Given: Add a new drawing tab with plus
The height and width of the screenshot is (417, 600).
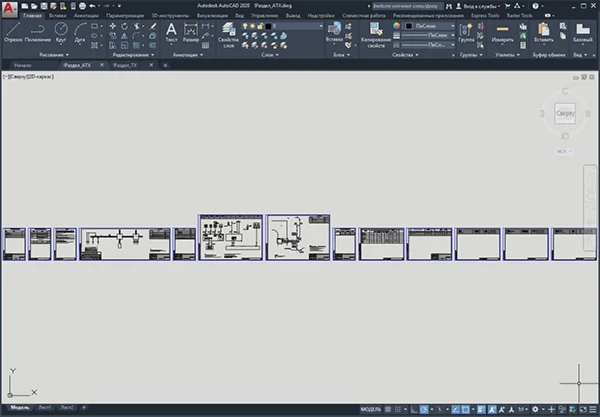Looking at the screenshot, I should tap(165, 65).
